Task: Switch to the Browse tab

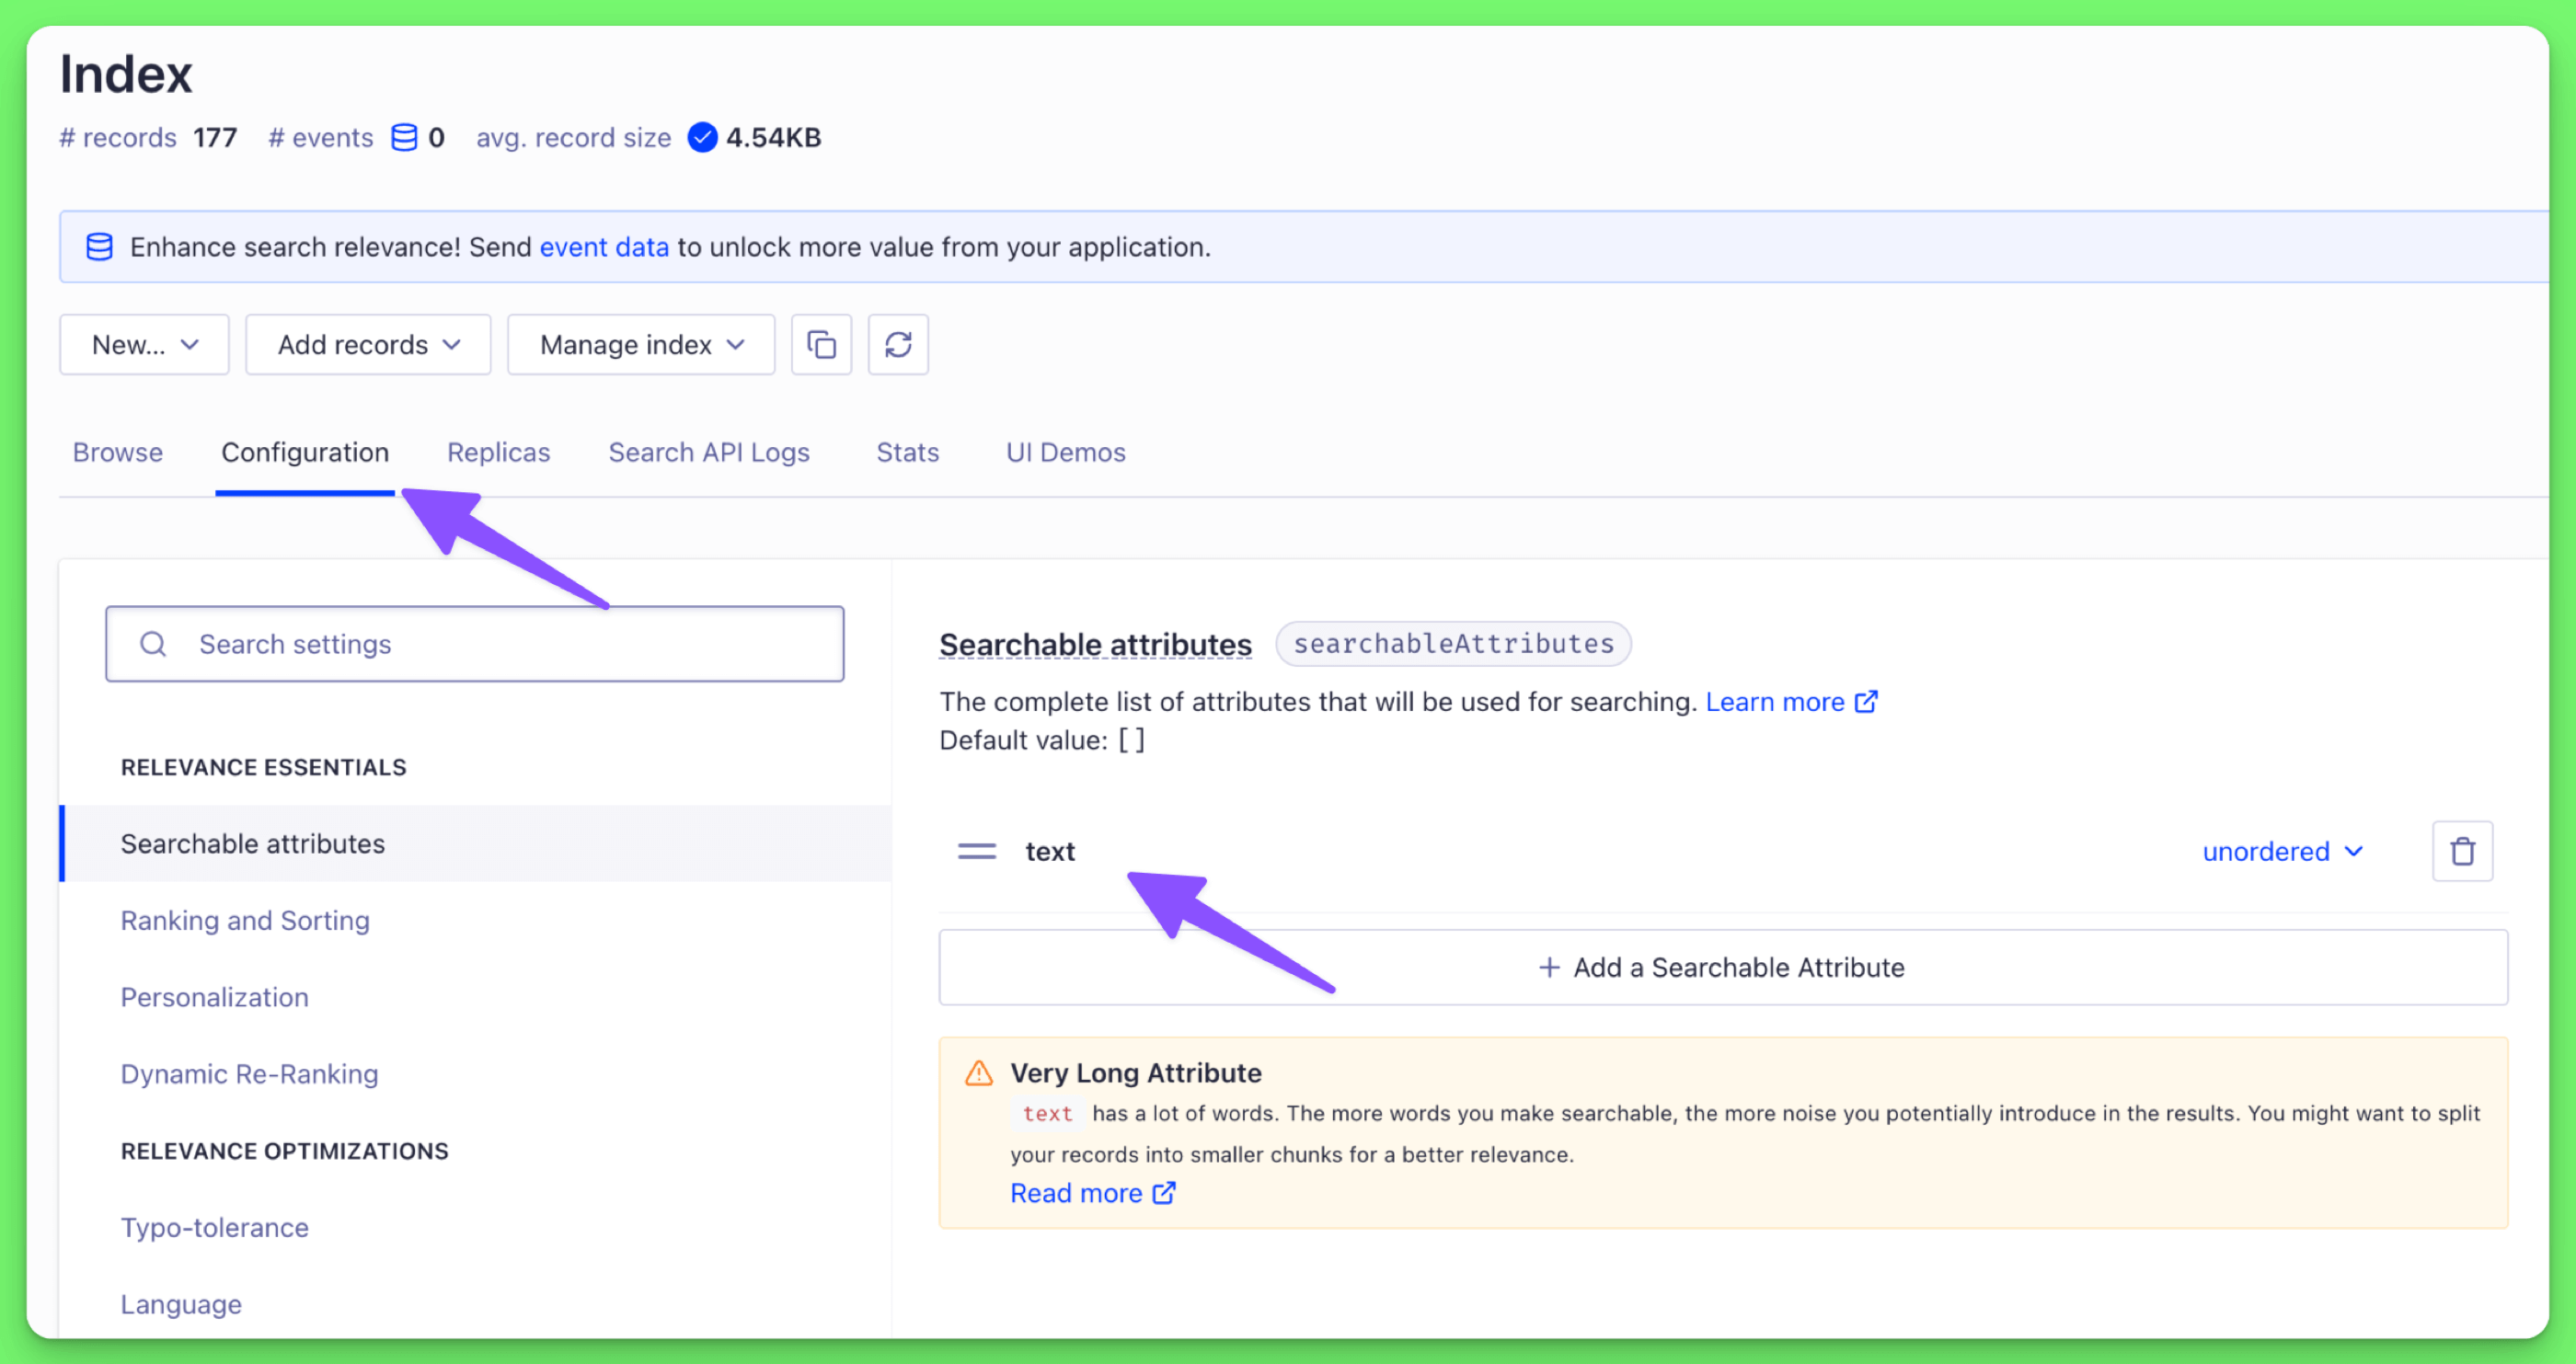Action: [118, 452]
